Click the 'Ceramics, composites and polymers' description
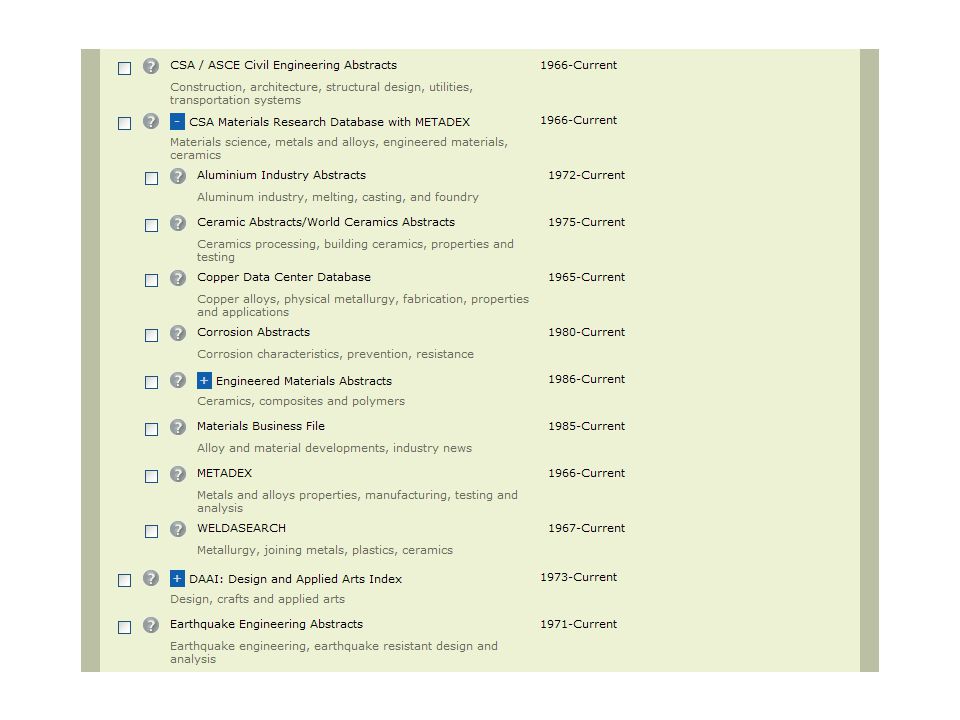 click(301, 401)
